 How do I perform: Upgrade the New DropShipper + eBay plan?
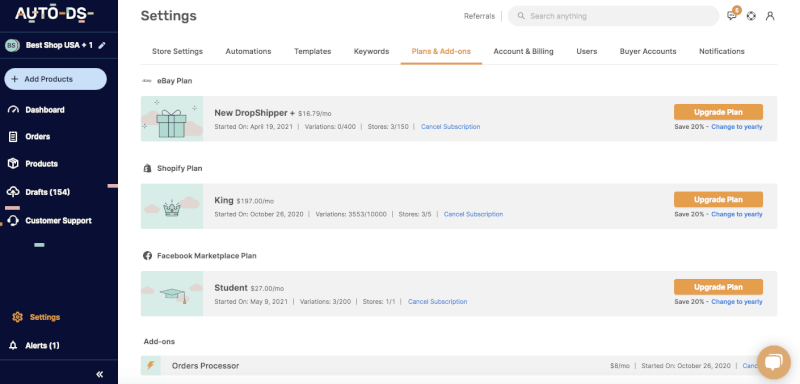click(718, 112)
